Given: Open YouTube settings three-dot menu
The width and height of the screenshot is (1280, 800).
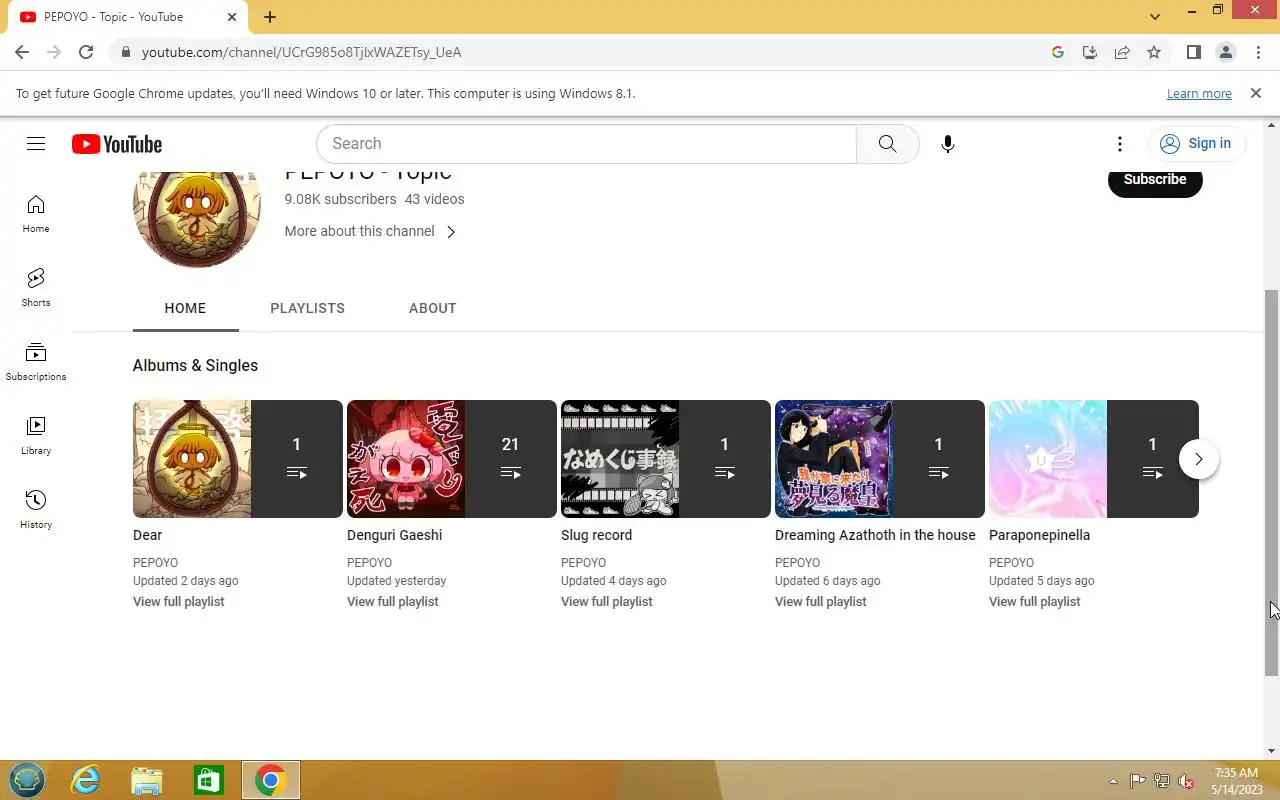Looking at the screenshot, I should pyautogui.click(x=1120, y=144).
